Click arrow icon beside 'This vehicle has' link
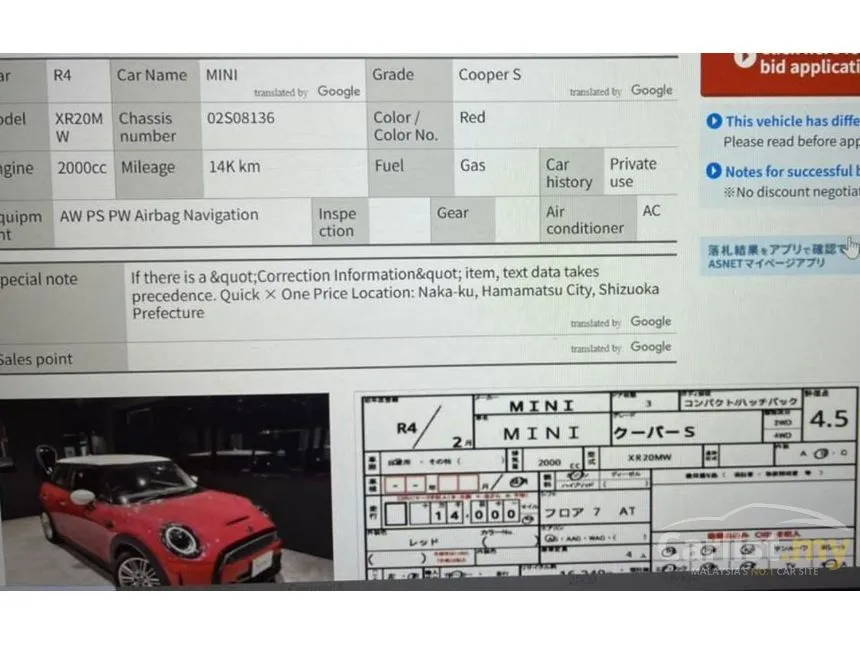Viewport: 860px width, 645px height. [x=714, y=121]
